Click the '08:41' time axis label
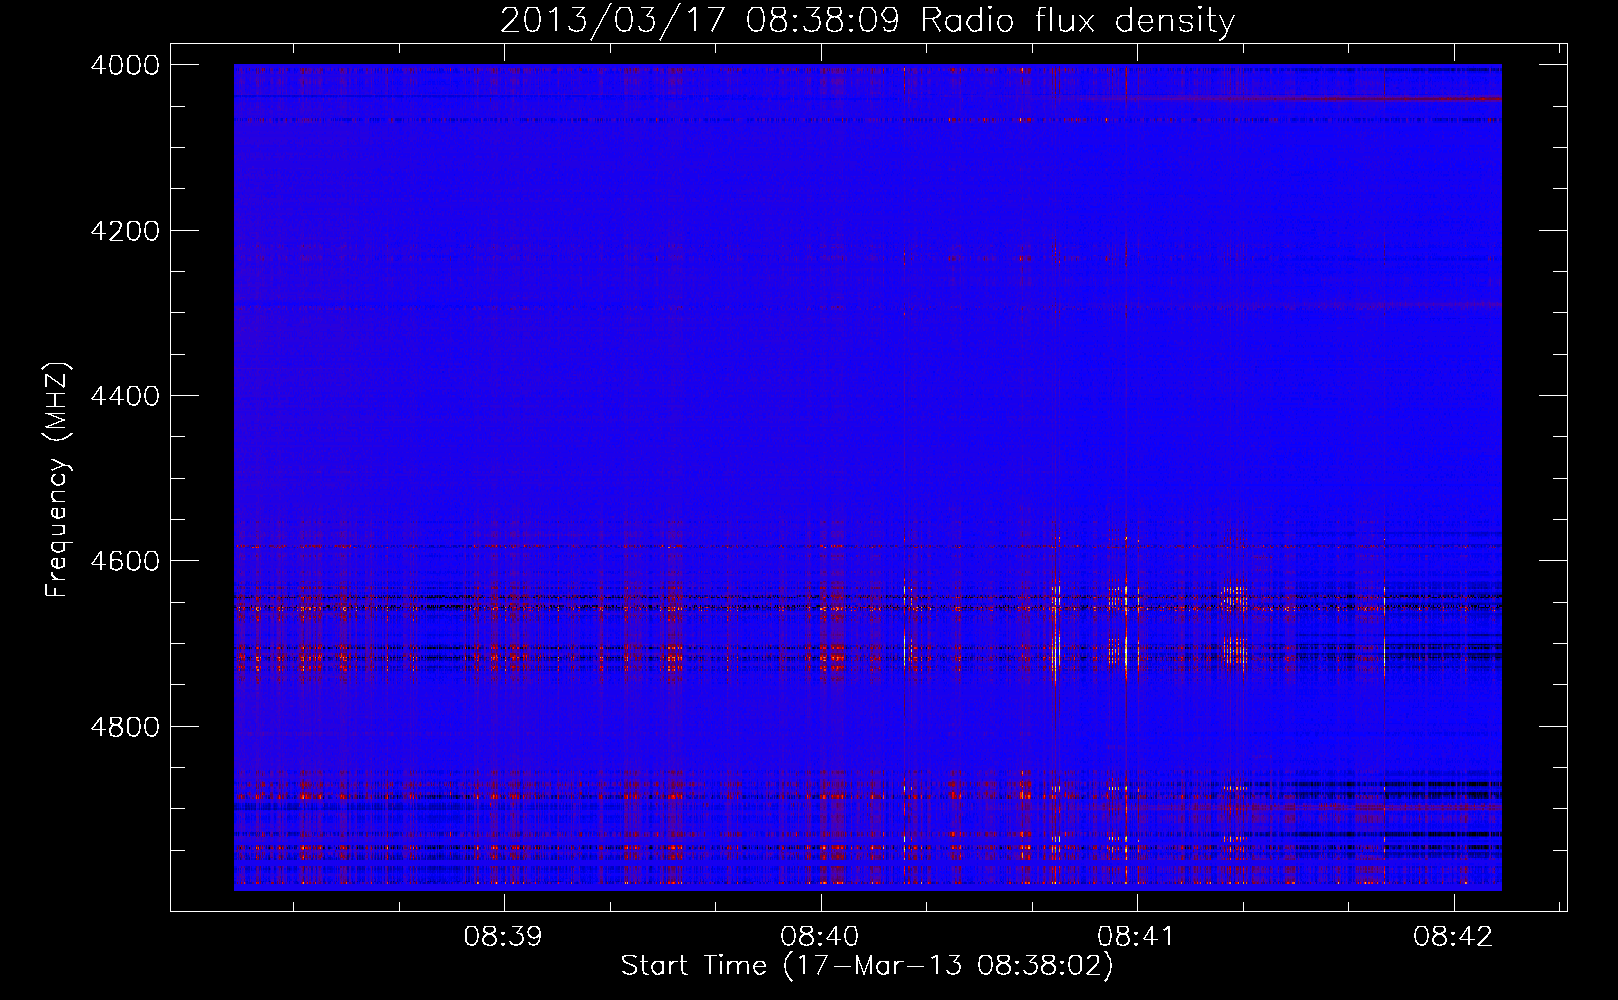1618x1000 pixels. tap(1137, 936)
